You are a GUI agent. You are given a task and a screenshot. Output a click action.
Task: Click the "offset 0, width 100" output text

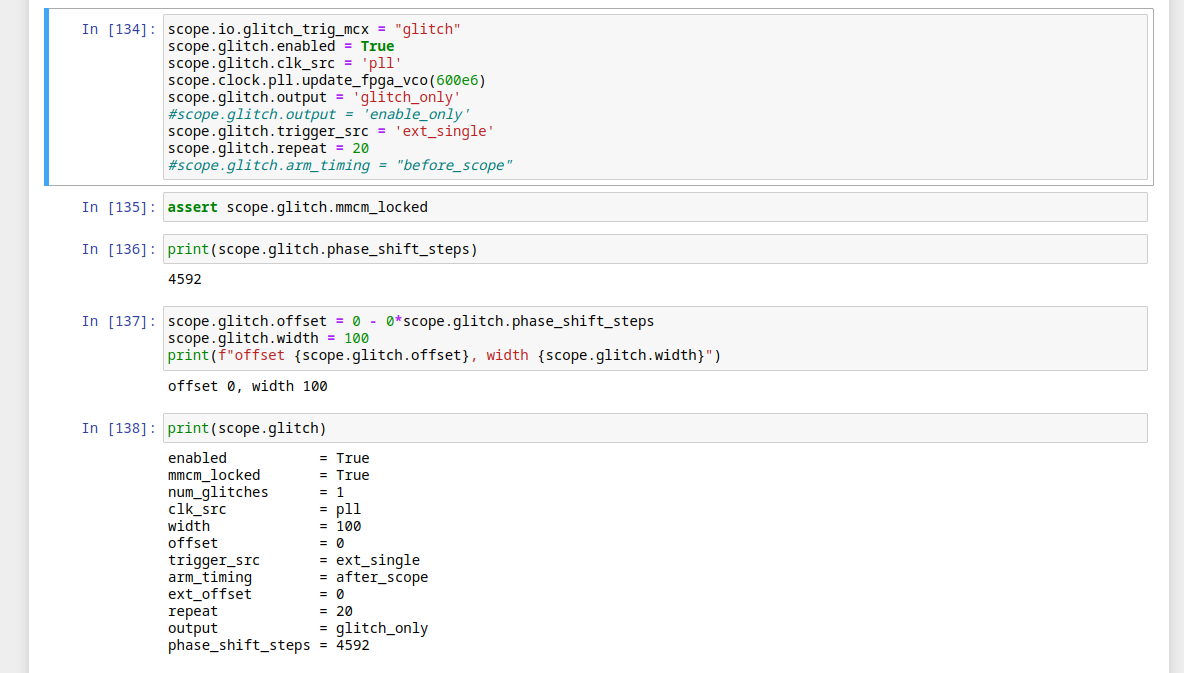247,387
